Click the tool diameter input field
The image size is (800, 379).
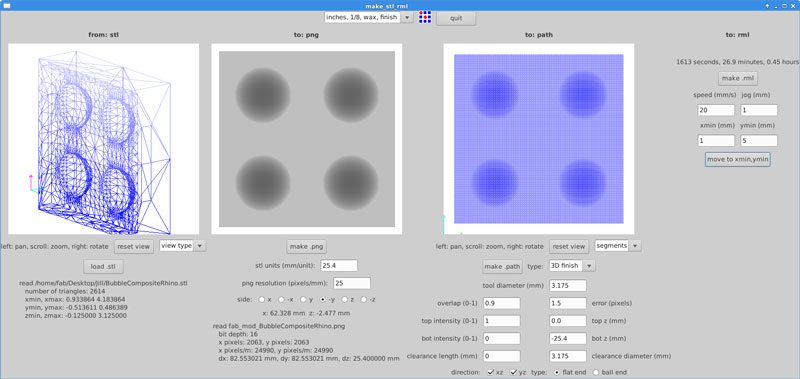568,285
